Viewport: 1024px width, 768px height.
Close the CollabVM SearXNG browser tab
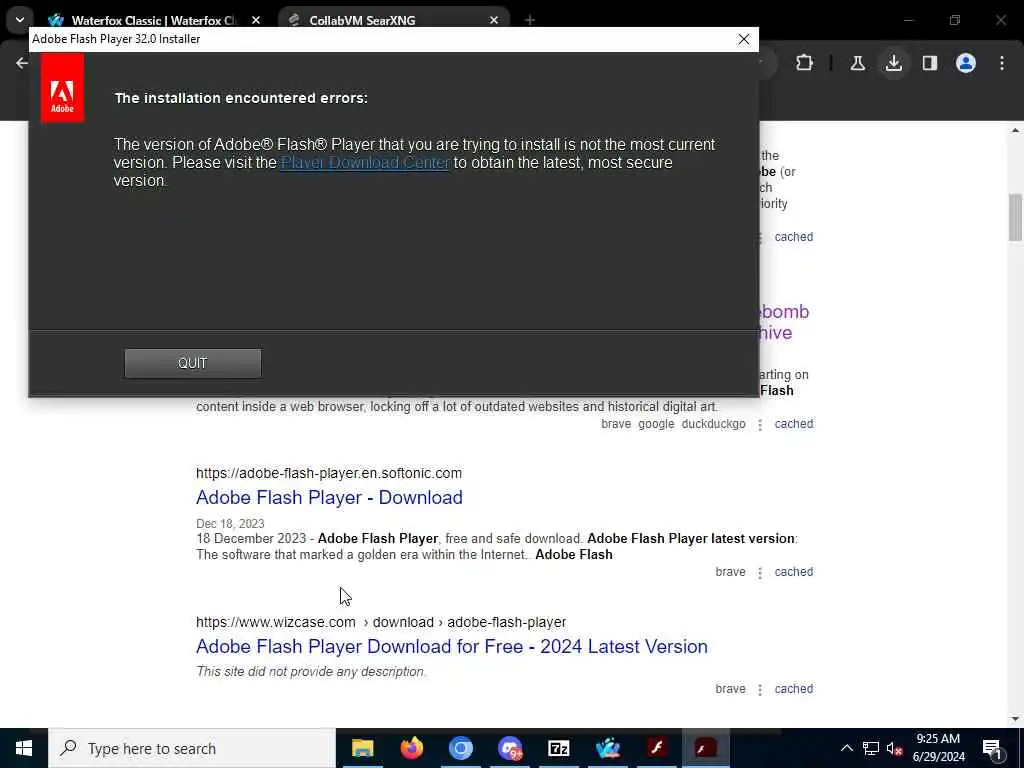point(494,20)
